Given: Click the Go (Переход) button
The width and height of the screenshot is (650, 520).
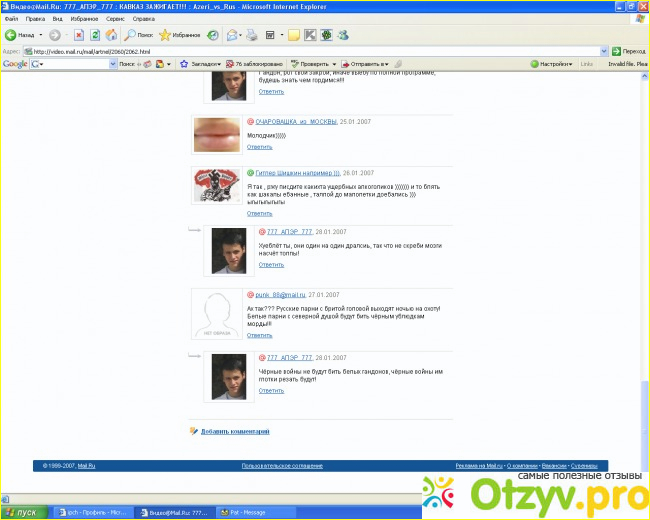Looking at the screenshot, I should click(628, 51).
